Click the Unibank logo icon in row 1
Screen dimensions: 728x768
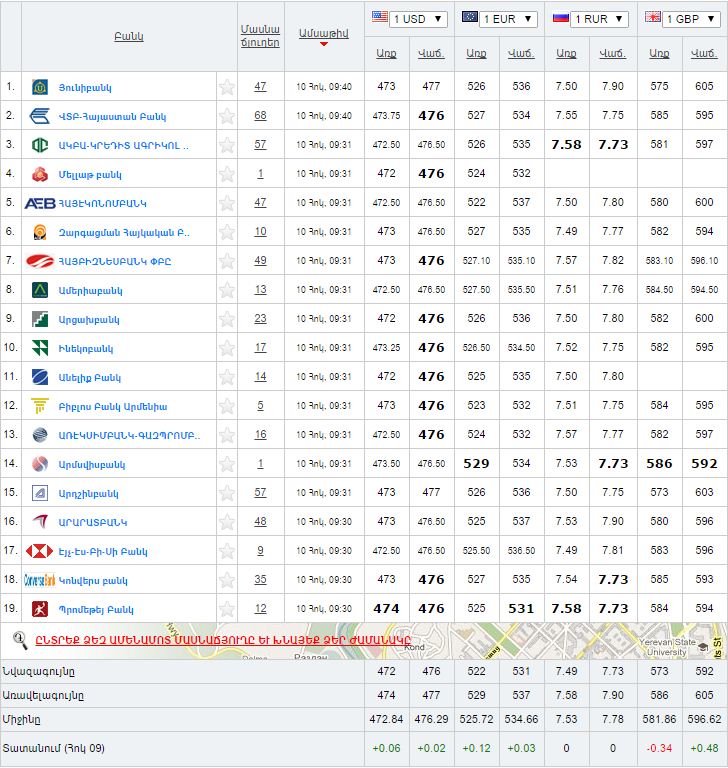40,87
